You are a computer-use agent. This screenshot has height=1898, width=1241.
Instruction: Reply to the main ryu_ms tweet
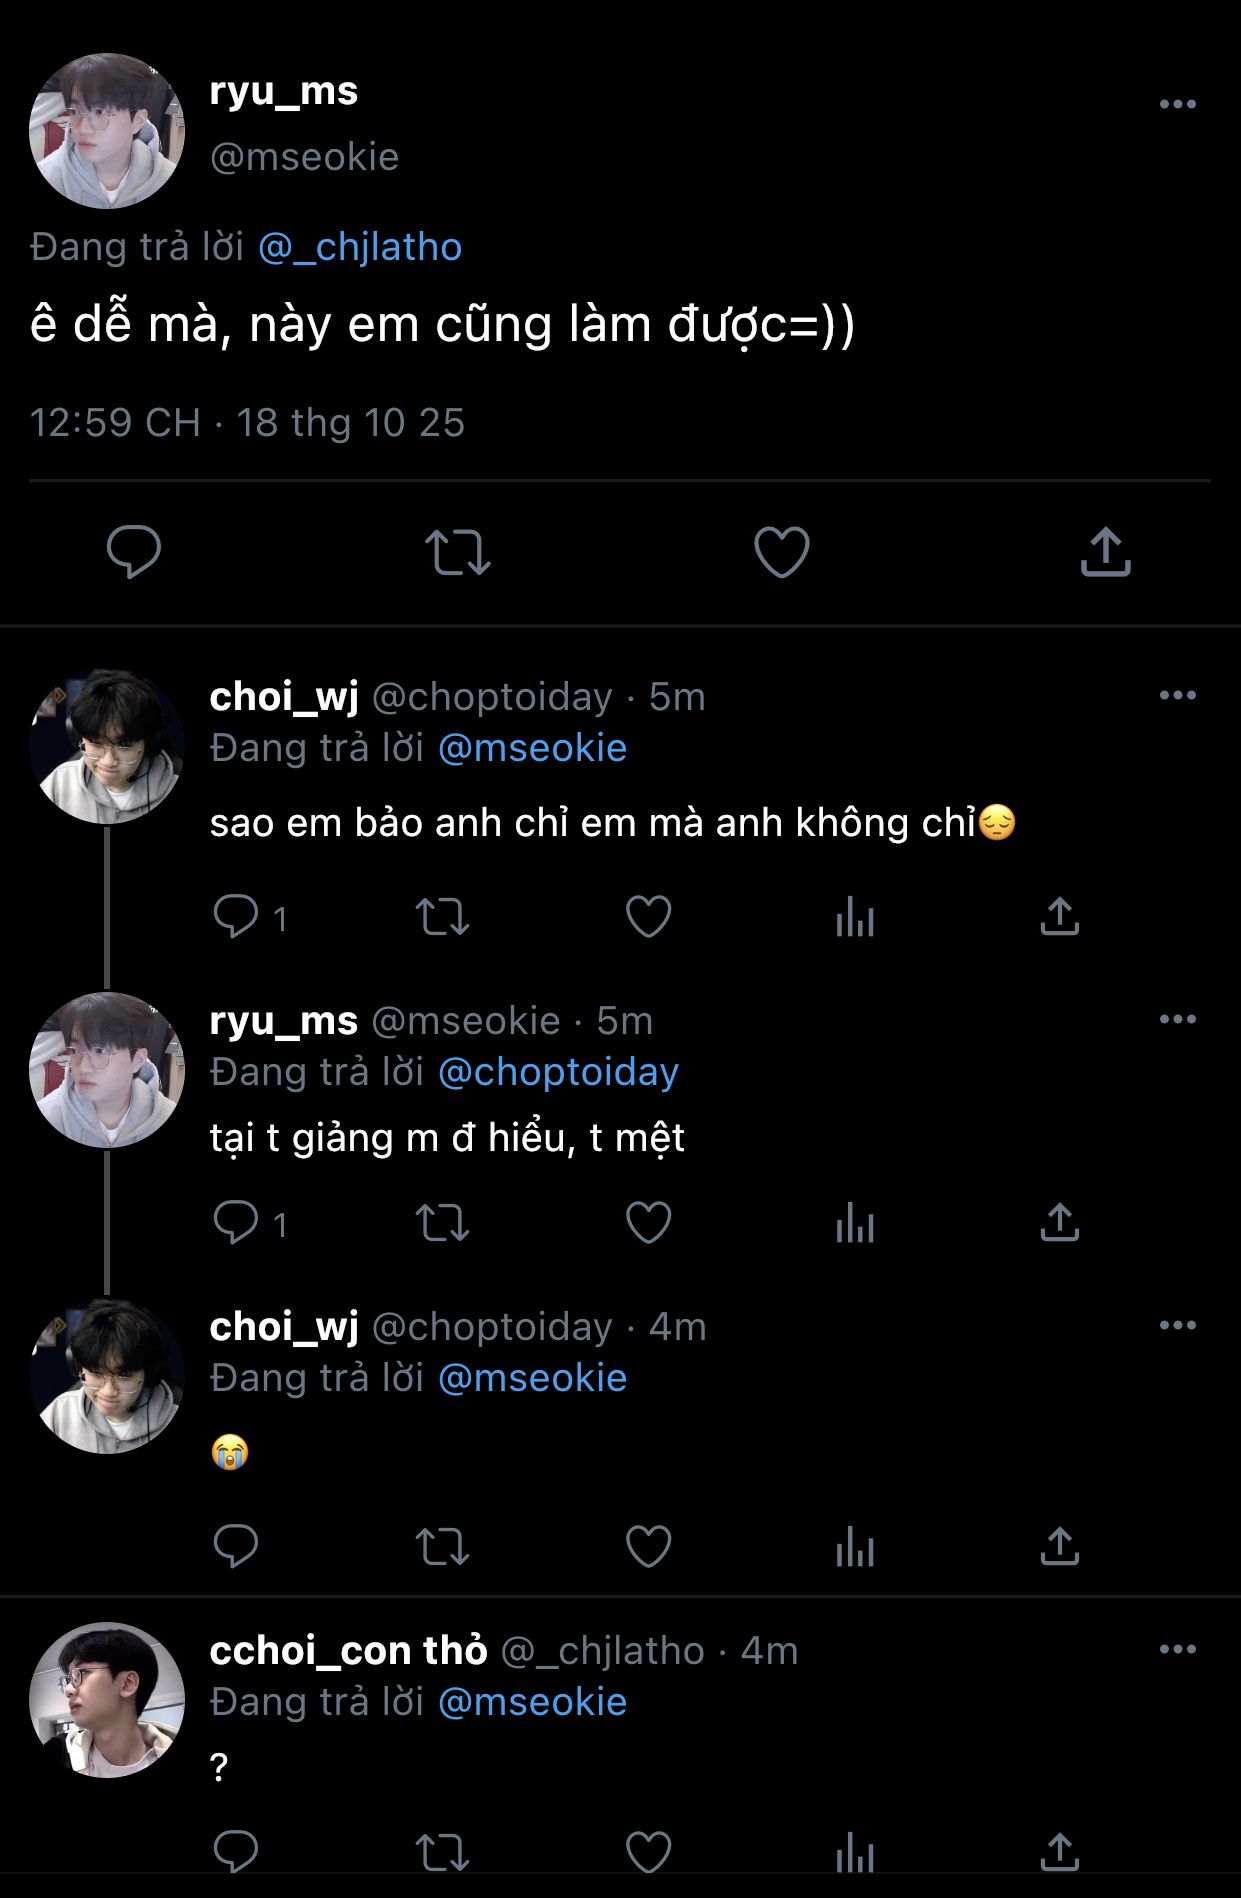134,552
